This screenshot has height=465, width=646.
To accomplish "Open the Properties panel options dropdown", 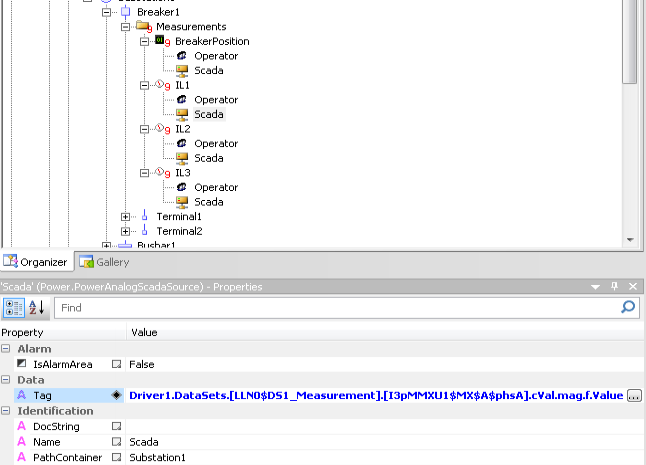I will 595,287.
